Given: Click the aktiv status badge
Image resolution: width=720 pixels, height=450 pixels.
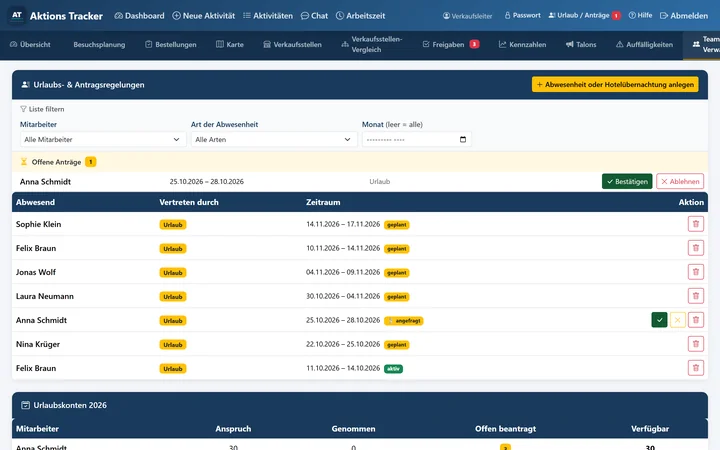Looking at the screenshot, I should [x=394, y=369].
